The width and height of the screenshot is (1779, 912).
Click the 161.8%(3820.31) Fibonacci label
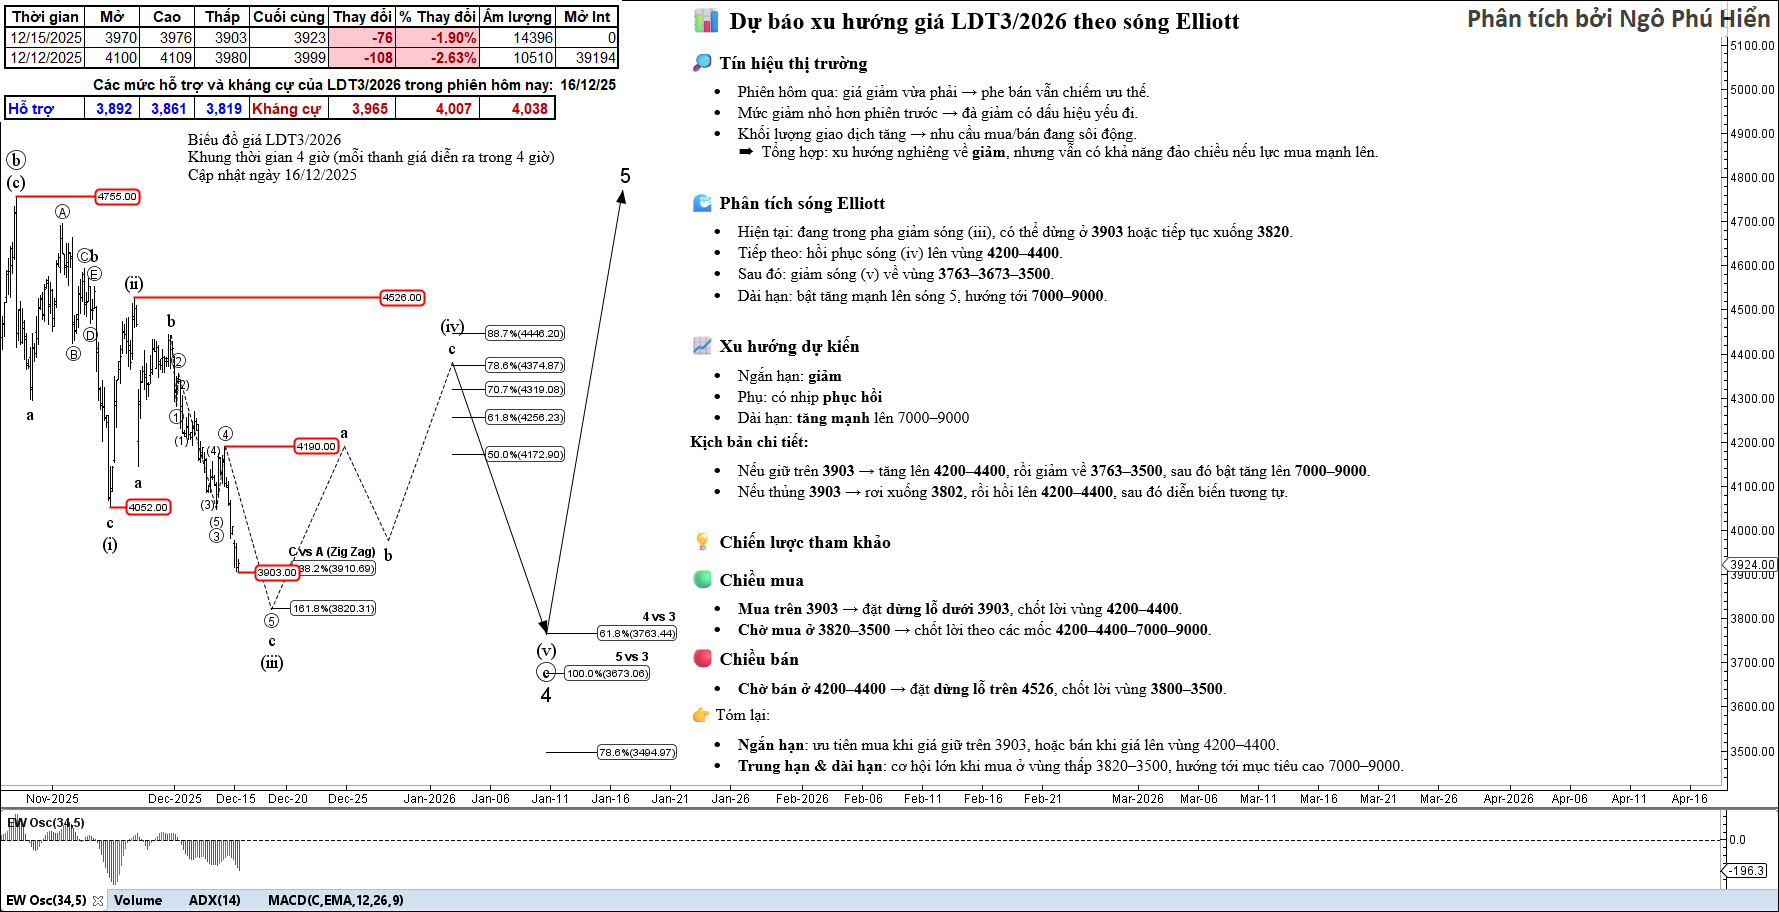click(333, 608)
